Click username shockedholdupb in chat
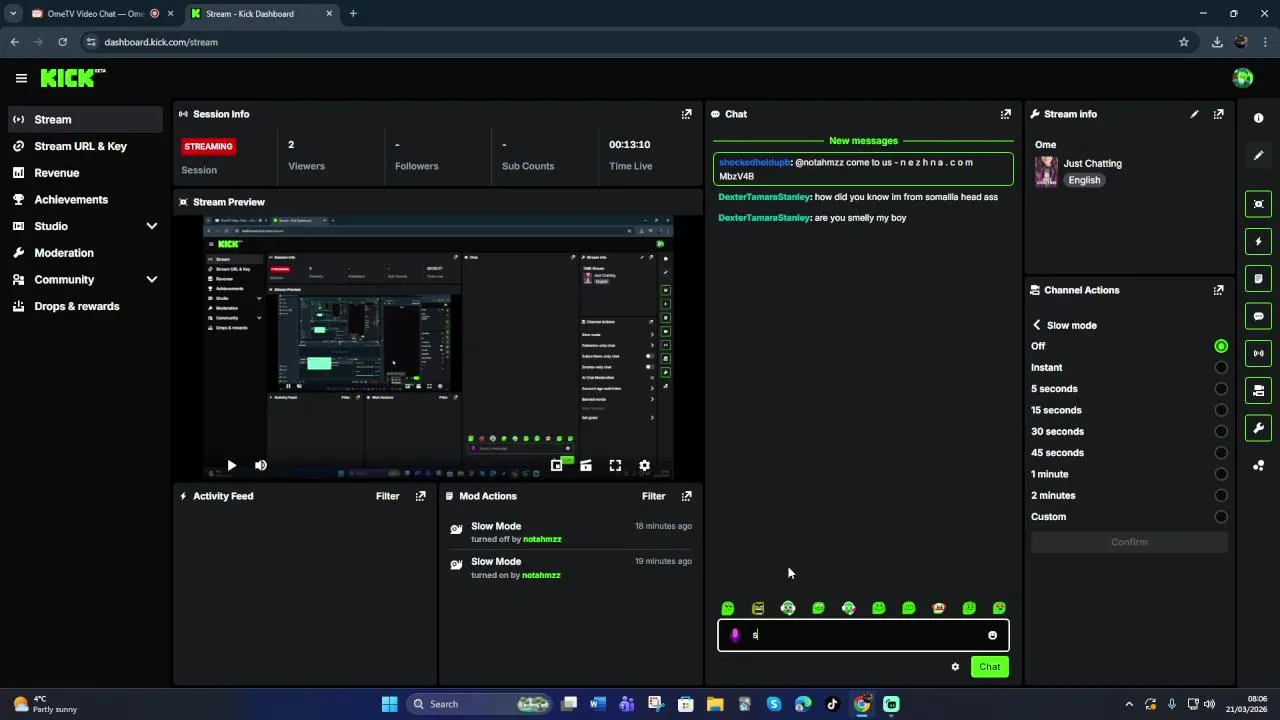Viewport: 1280px width, 720px height. [x=755, y=162]
